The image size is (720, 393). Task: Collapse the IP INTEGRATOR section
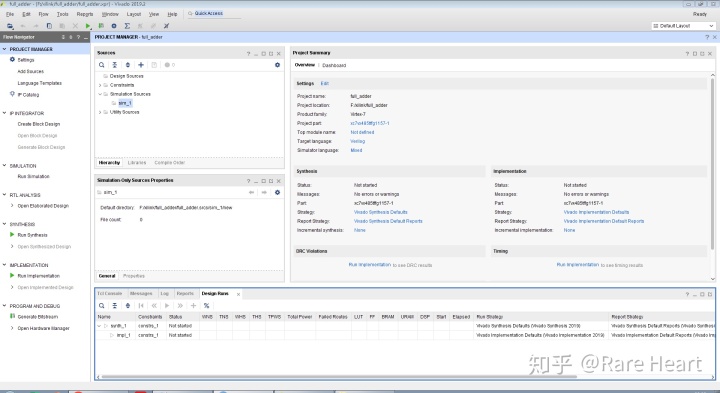[5, 113]
